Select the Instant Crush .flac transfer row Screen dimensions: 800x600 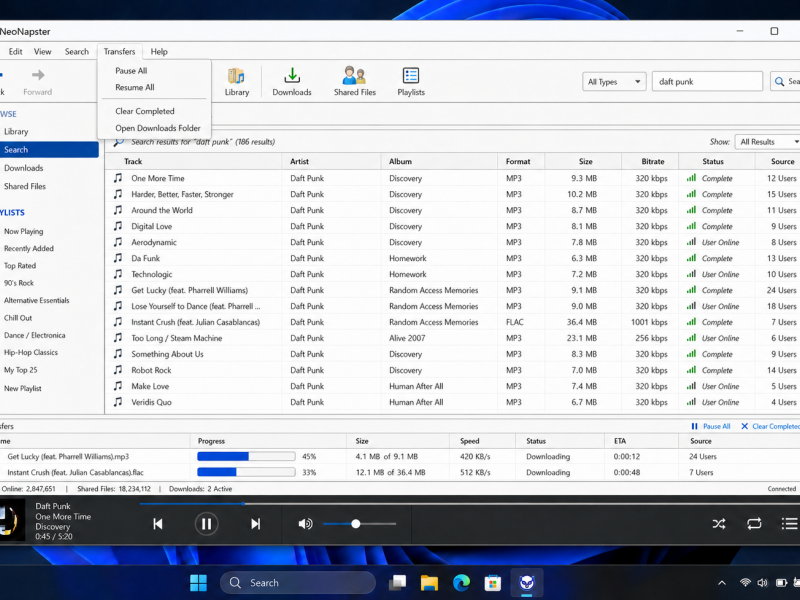(x=400, y=472)
